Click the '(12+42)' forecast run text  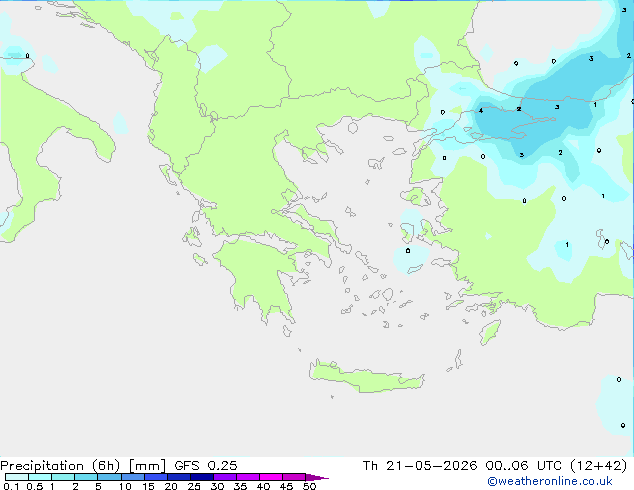pos(598,466)
